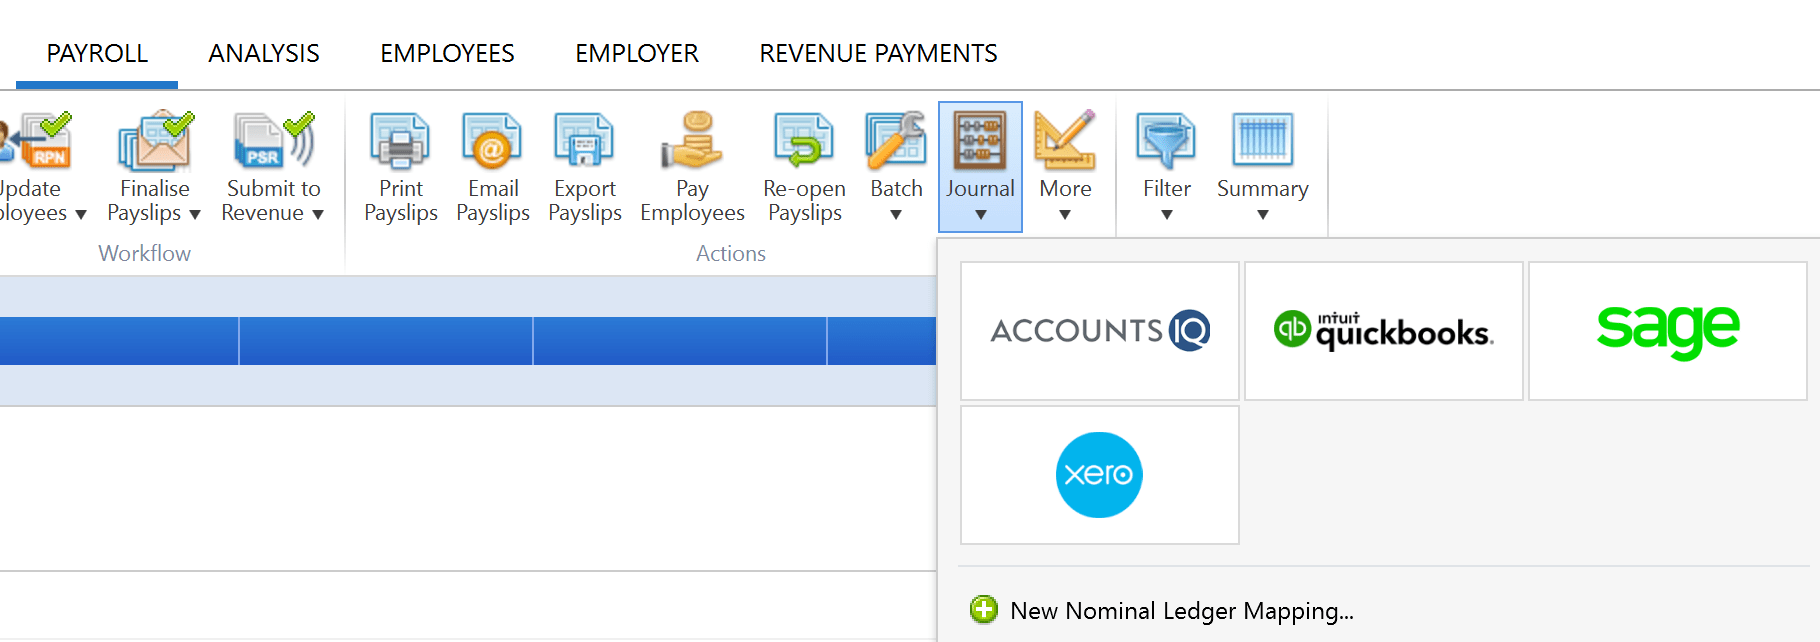Expand the Summary dropdown arrow

click(x=1263, y=214)
